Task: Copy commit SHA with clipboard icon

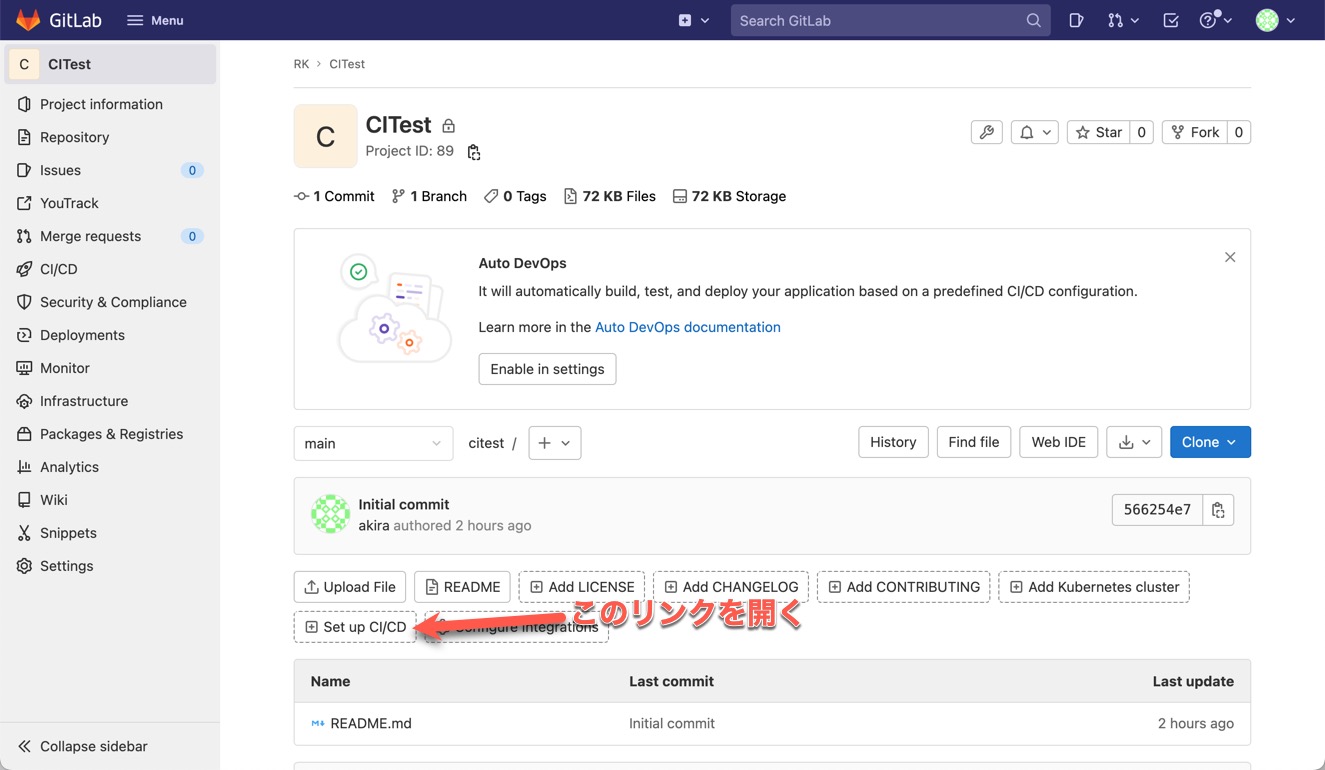Action: coord(1218,510)
